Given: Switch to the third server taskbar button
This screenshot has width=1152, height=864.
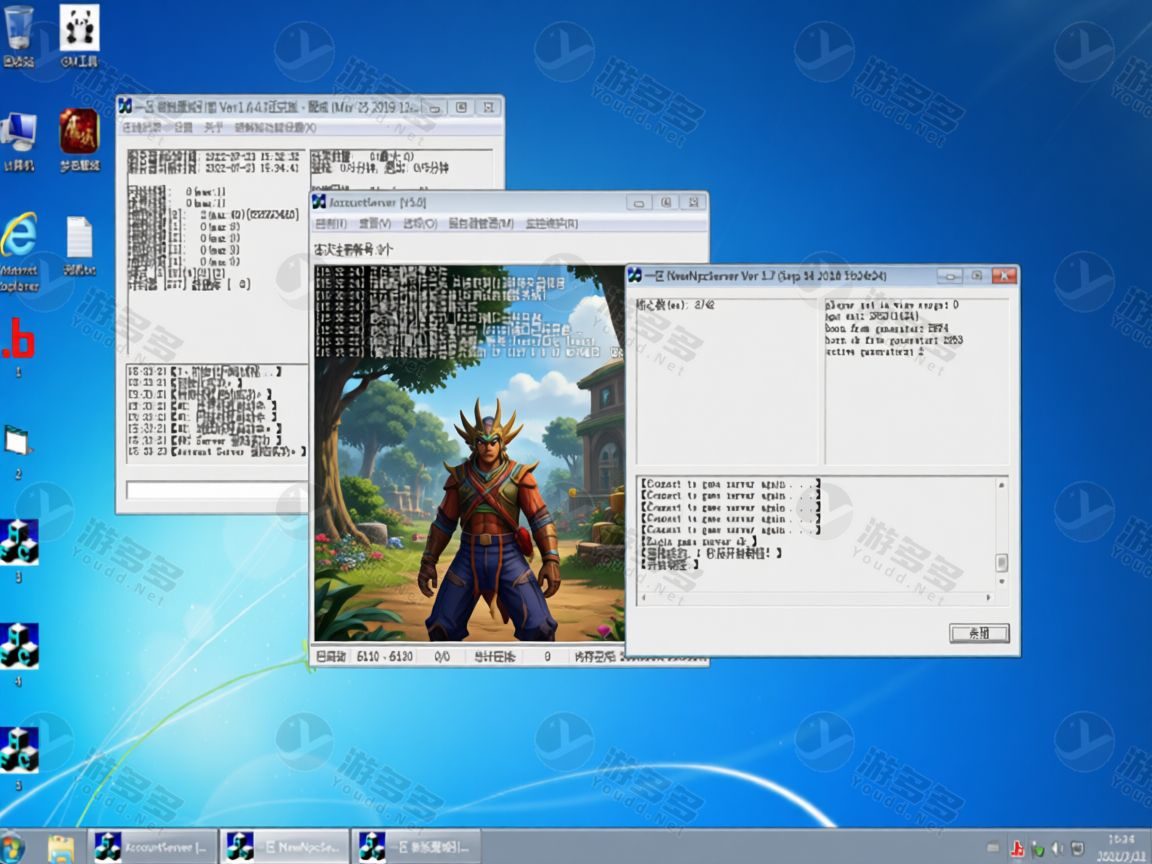Looking at the screenshot, I should tap(417, 847).
